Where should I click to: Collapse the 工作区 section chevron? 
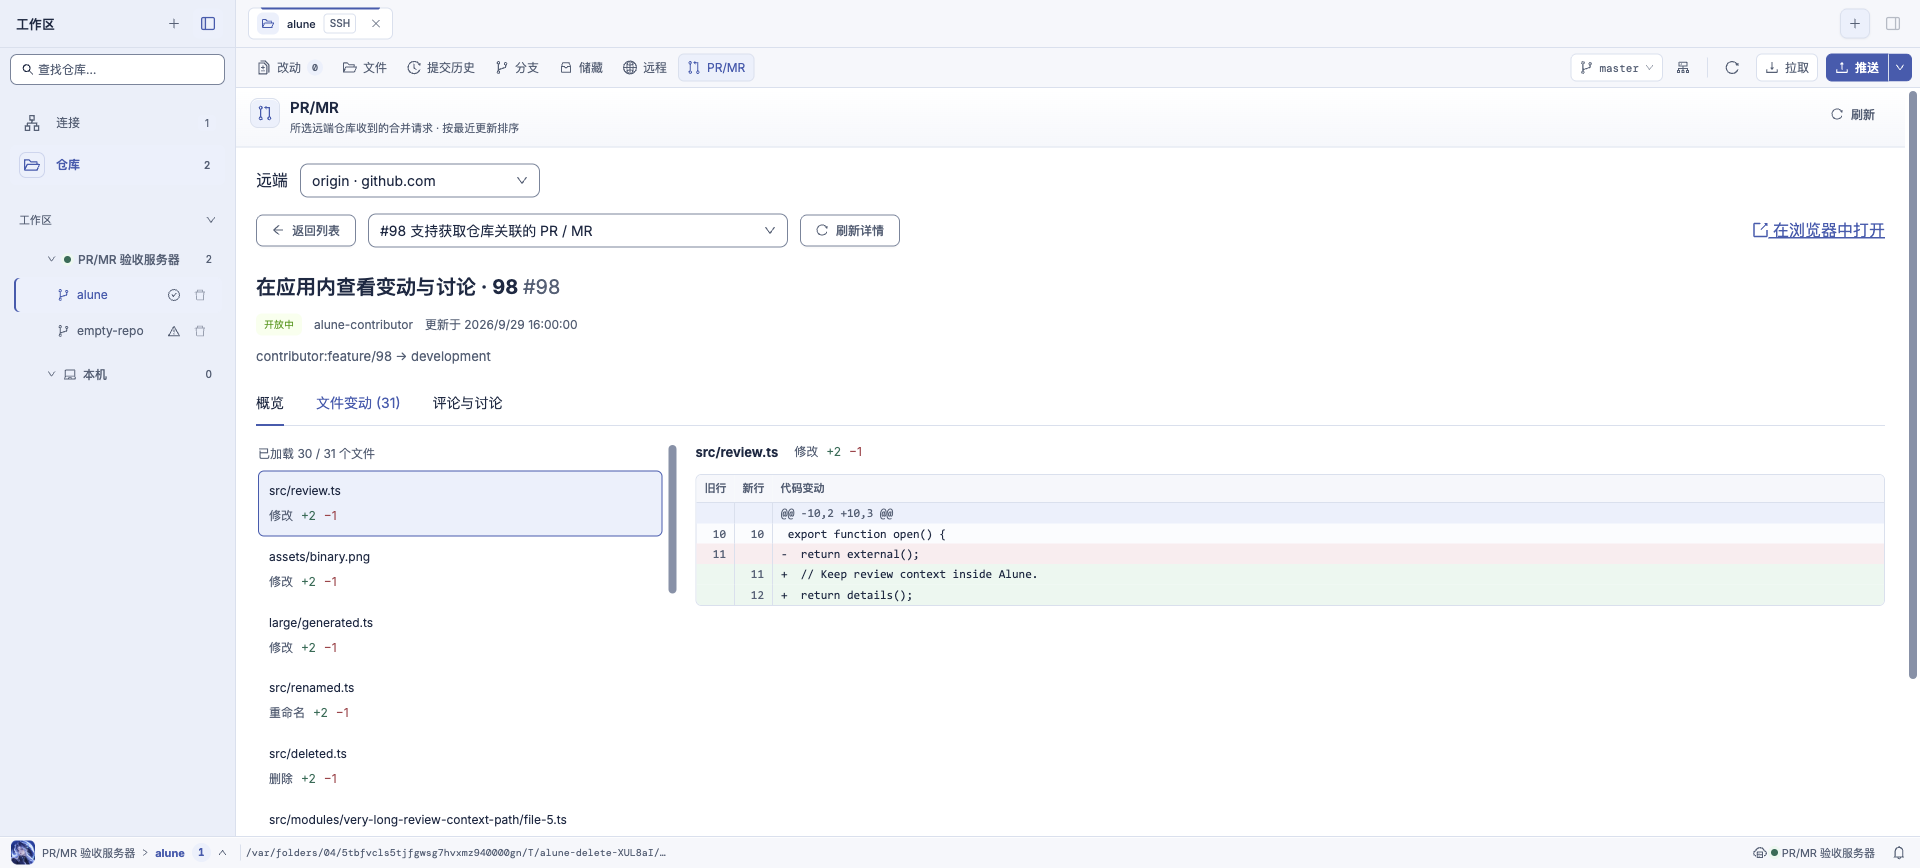211,220
